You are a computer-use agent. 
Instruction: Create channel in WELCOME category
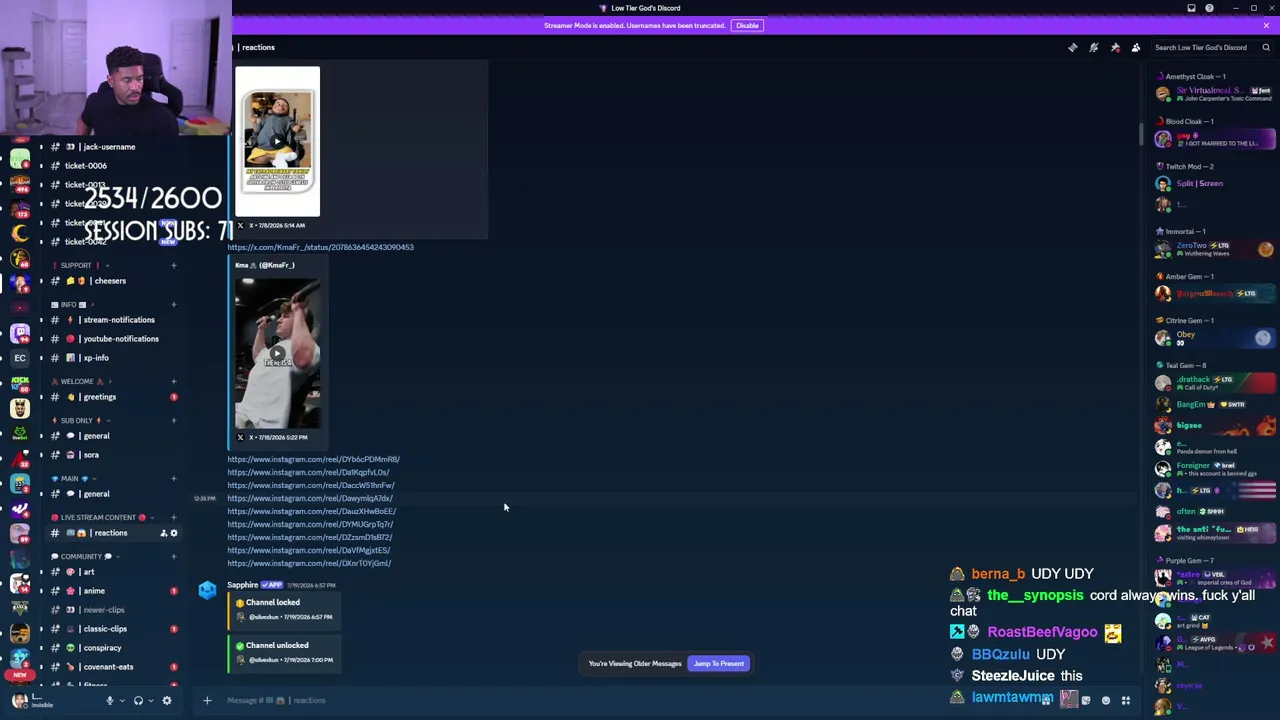pyautogui.click(x=173, y=381)
